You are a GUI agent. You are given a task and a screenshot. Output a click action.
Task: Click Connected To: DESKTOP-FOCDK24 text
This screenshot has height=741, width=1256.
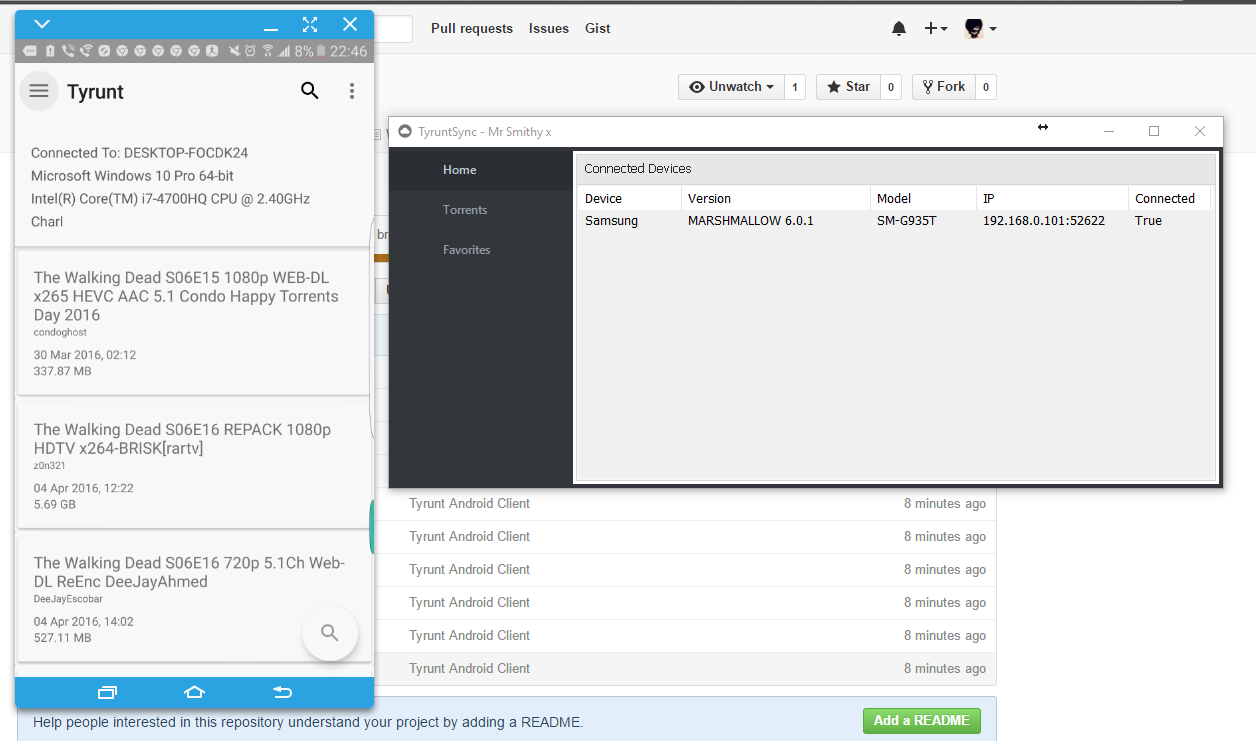tap(139, 153)
